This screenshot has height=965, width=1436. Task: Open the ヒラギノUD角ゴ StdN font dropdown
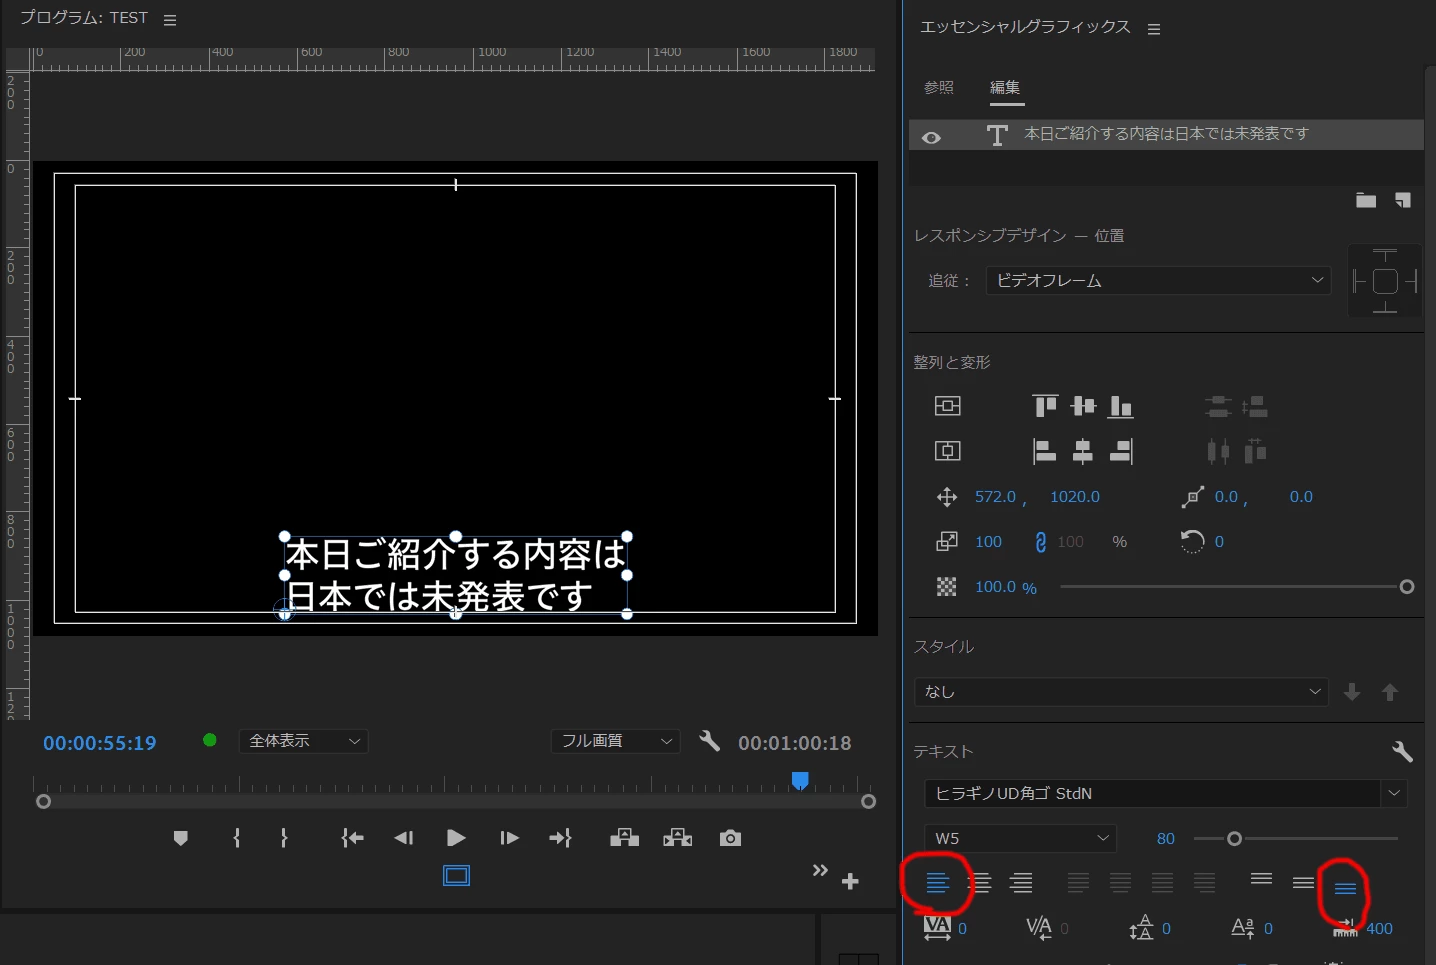(1166, 793)
